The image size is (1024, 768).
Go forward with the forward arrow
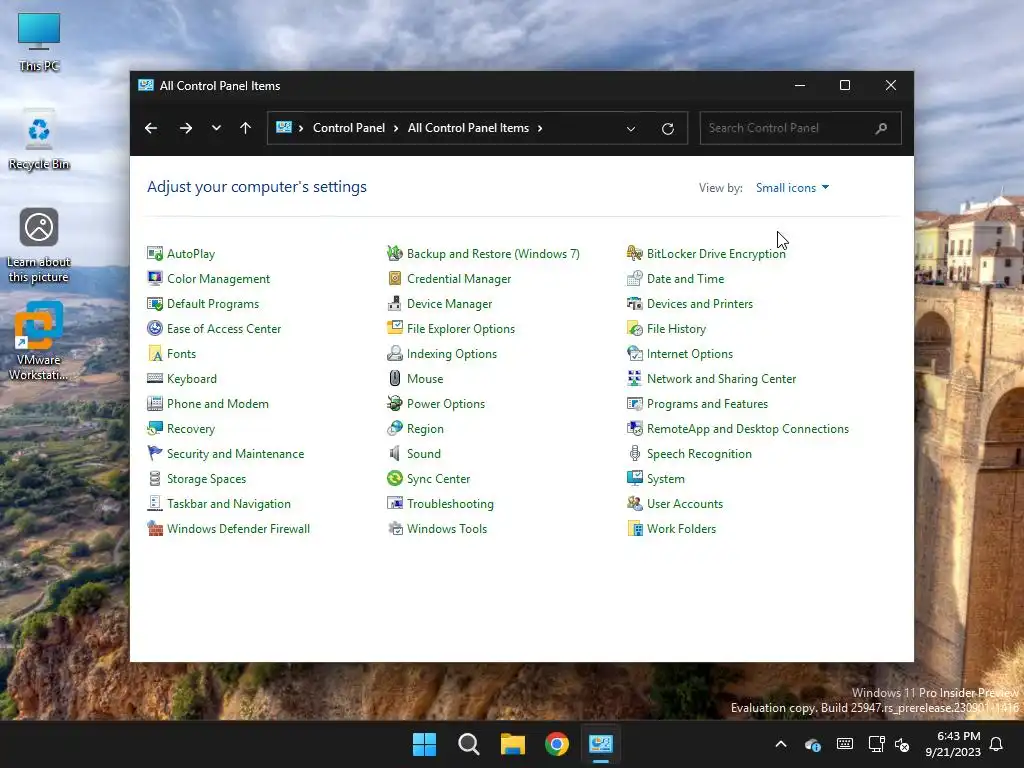coord(186,128)
